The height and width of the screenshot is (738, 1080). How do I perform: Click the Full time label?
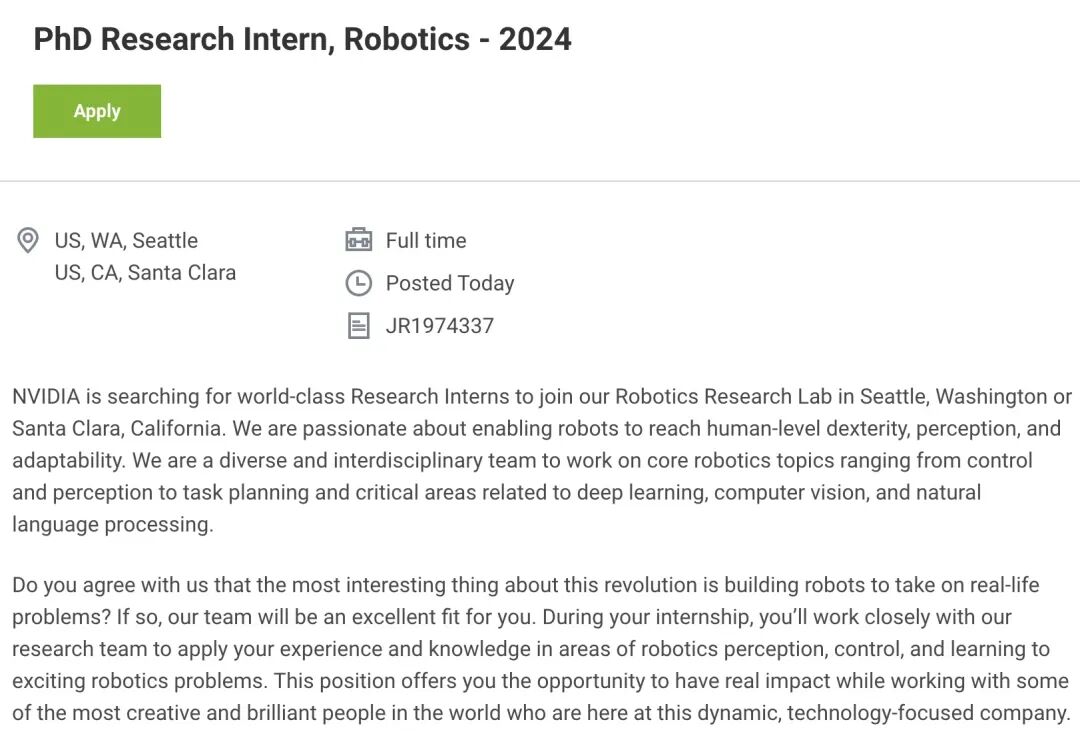(426, 240)
